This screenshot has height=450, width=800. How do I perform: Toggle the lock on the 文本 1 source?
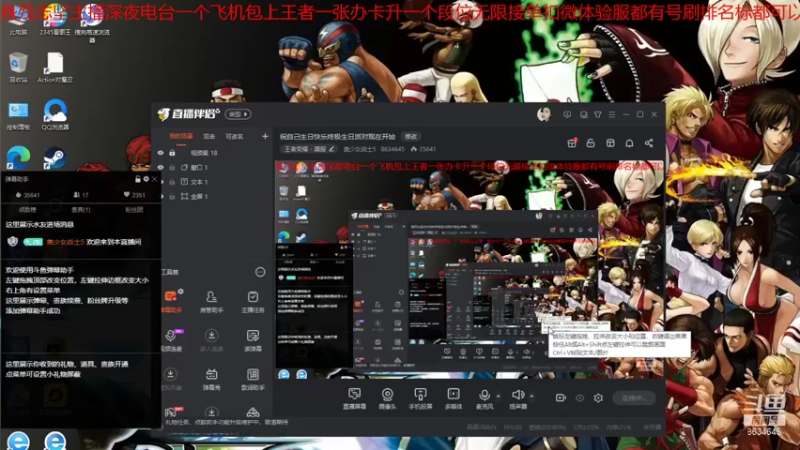pyautogui.click(x=172, y=182)
